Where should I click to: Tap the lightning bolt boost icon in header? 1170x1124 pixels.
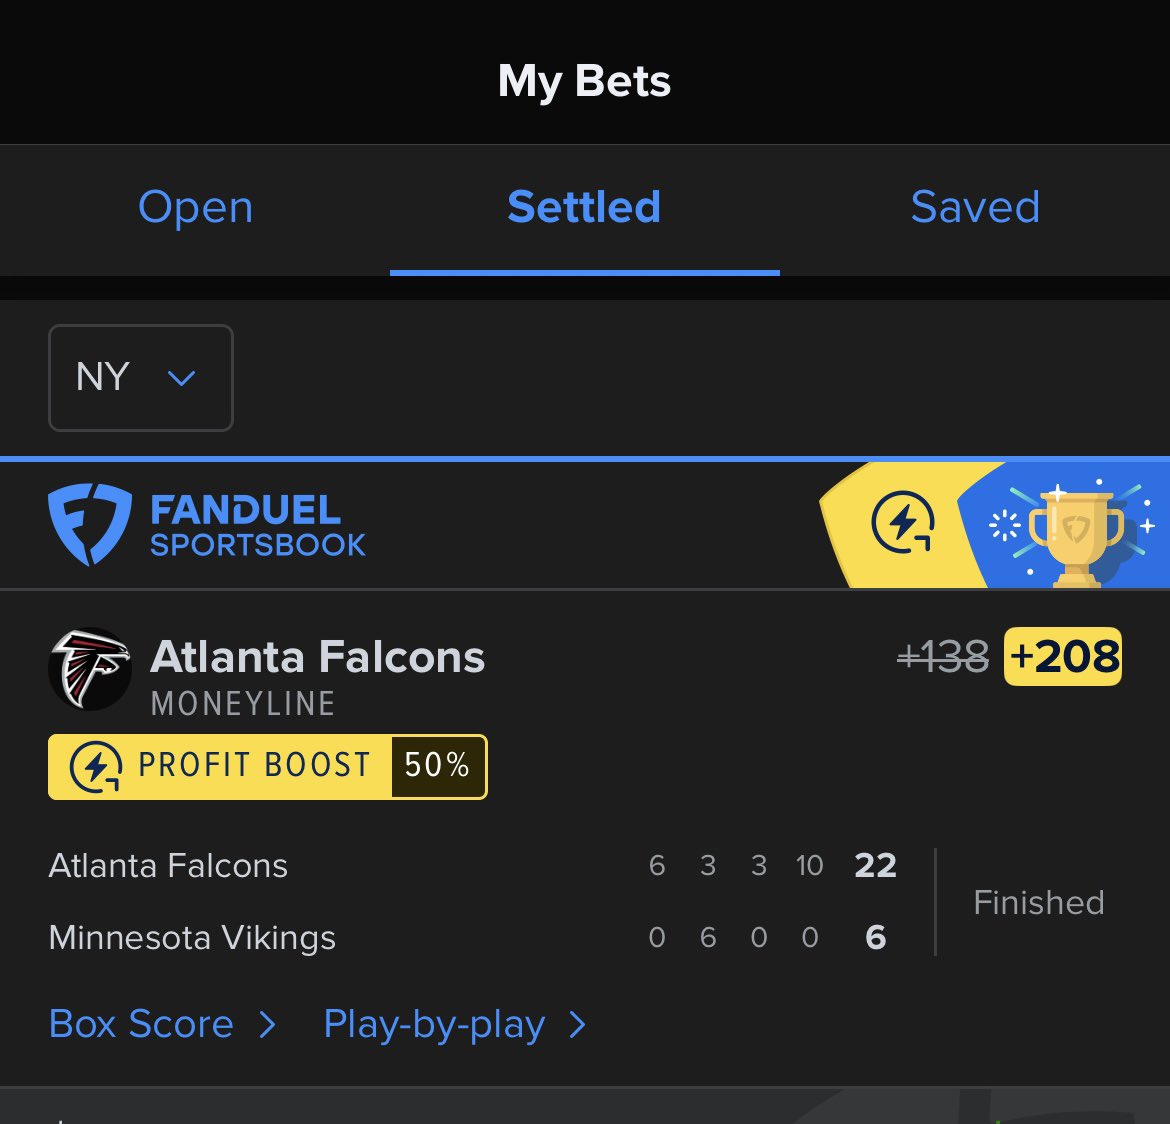902,524
